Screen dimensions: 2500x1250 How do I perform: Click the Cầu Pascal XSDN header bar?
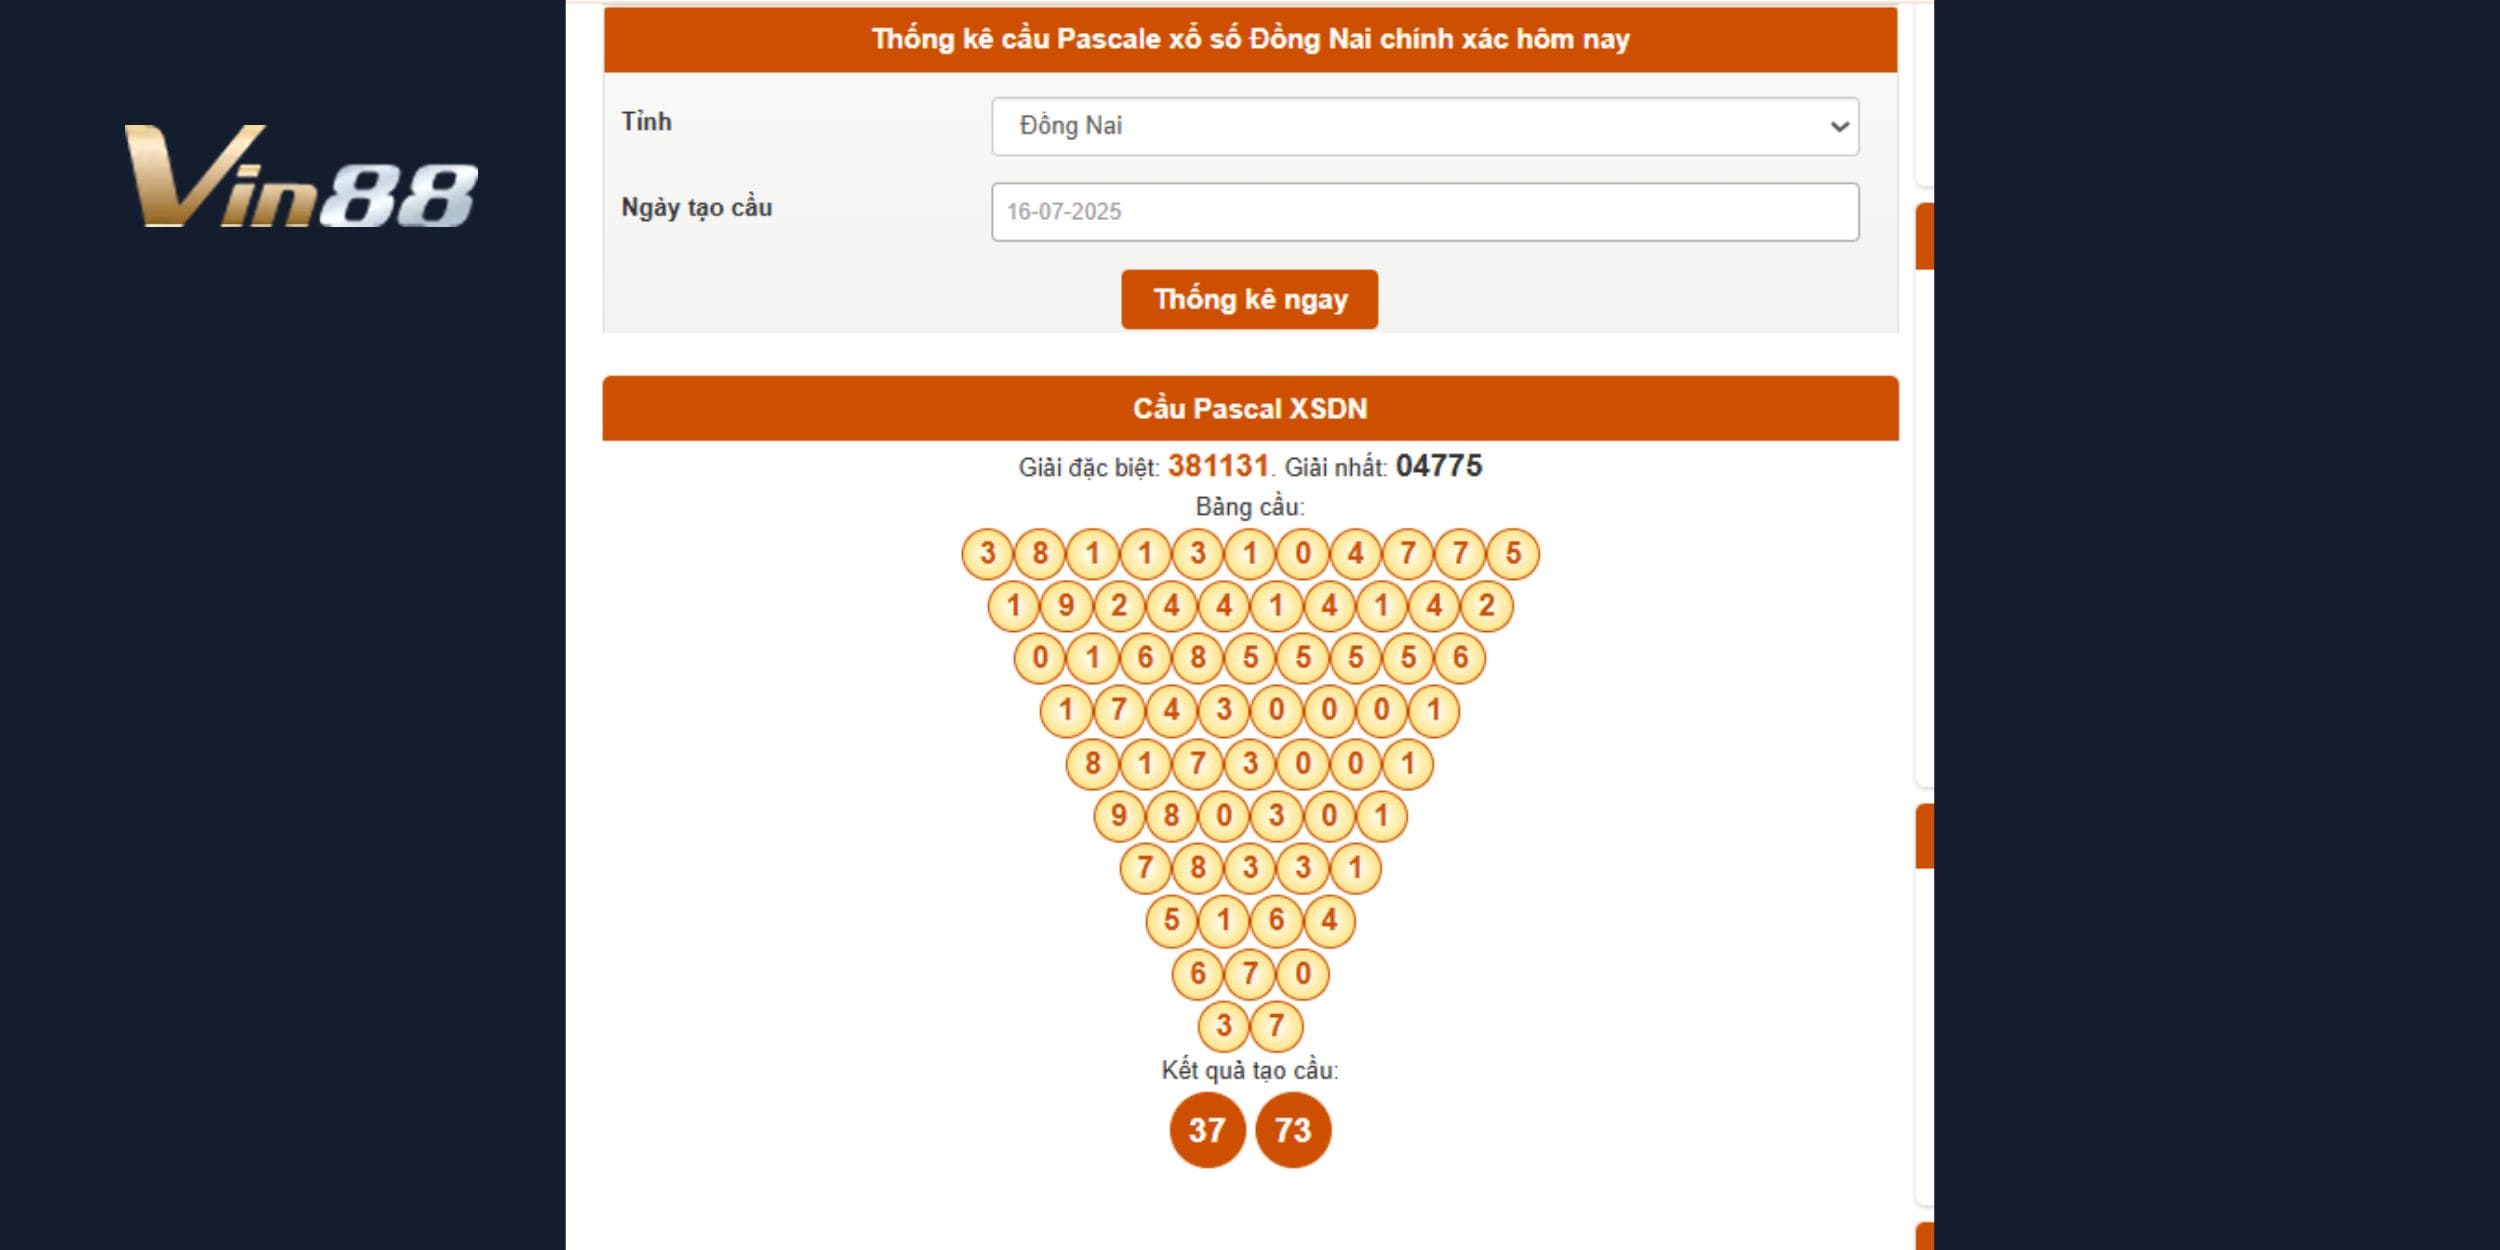(1250, 408)
